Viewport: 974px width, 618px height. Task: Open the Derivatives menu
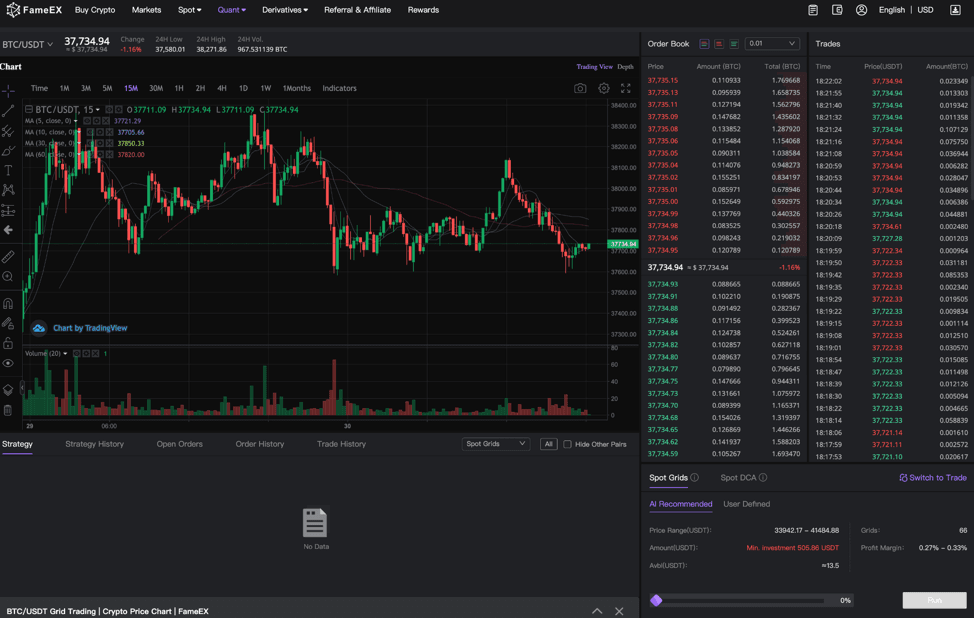coord(285,10)
